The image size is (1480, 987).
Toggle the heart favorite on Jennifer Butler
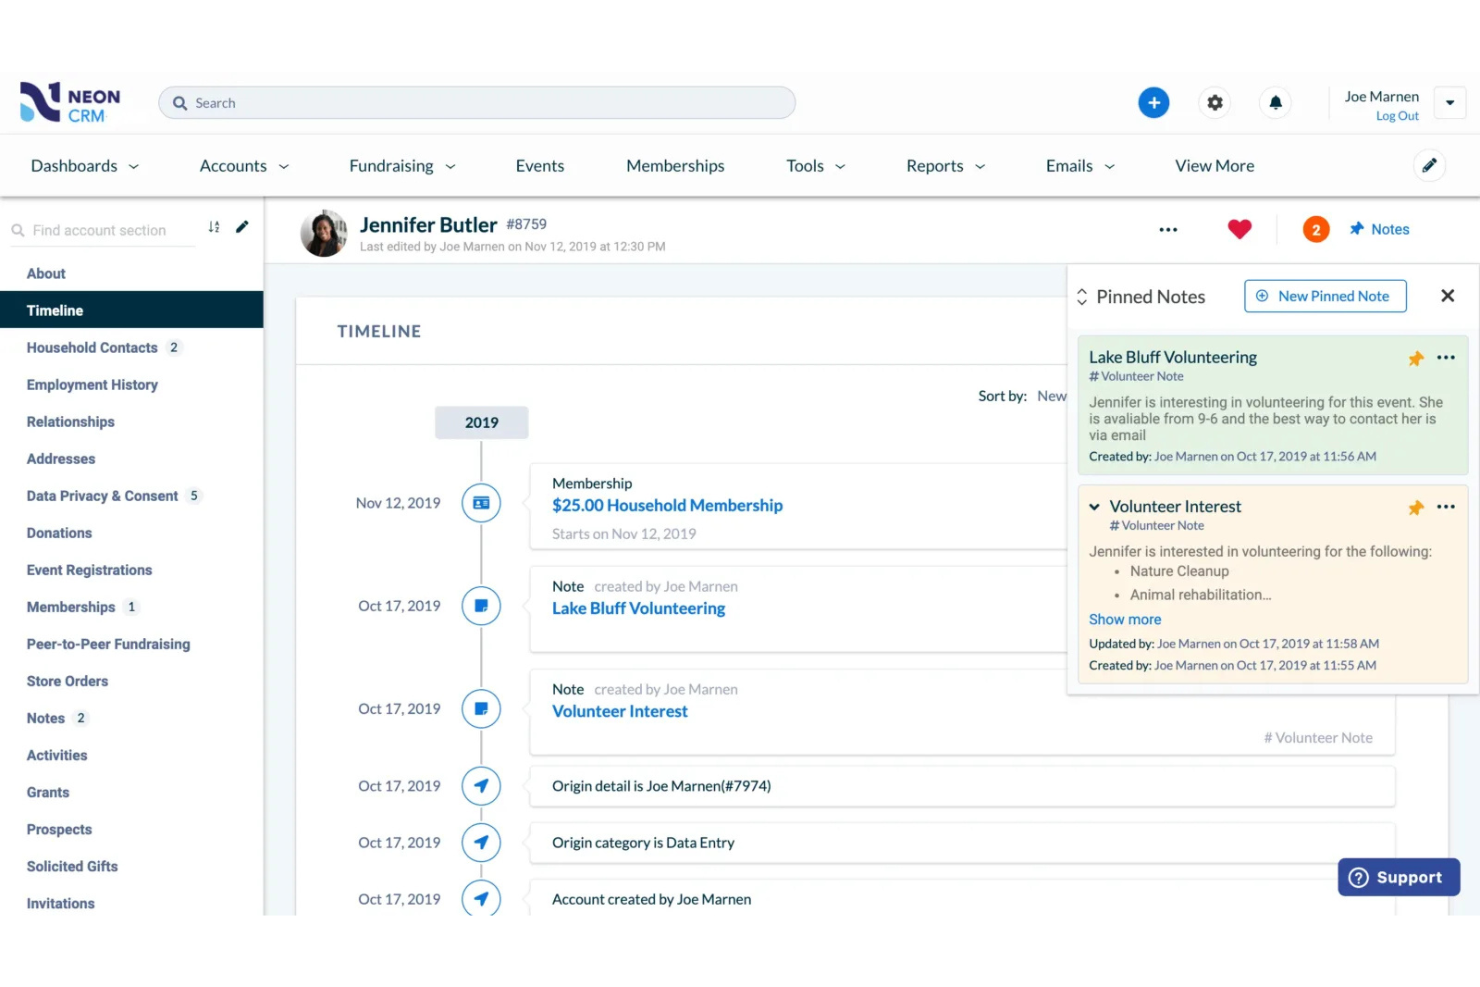point(1240,229)
